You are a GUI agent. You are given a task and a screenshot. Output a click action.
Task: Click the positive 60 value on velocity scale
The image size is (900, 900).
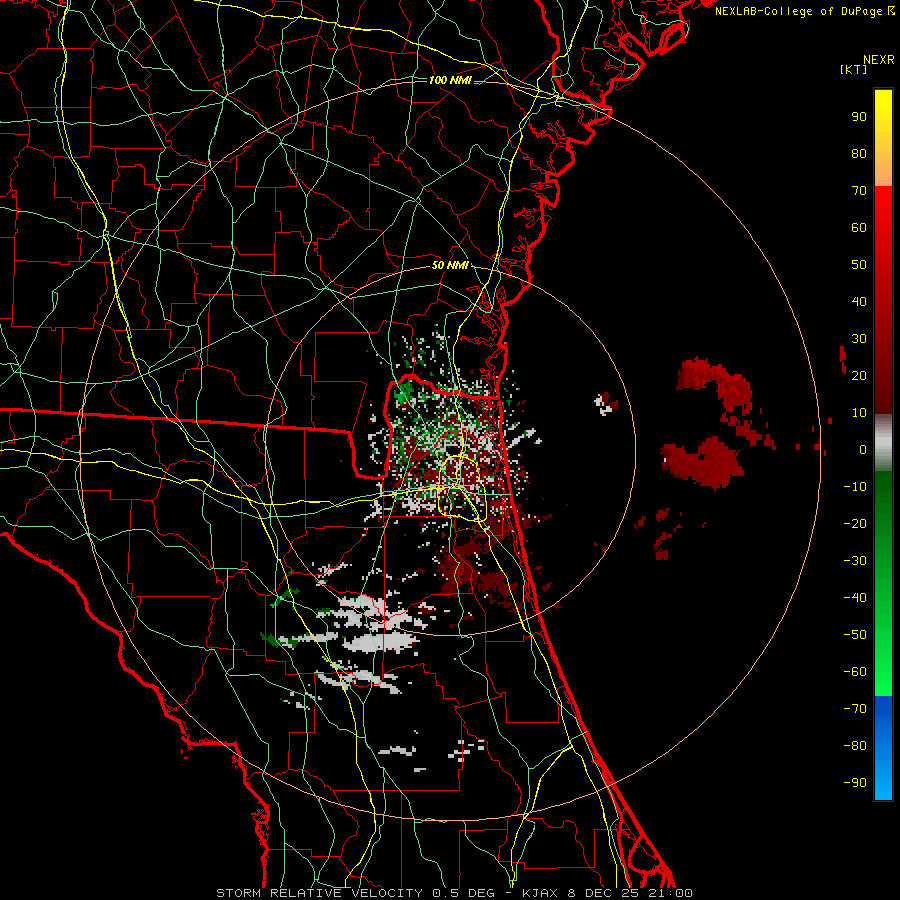[859, 227]
